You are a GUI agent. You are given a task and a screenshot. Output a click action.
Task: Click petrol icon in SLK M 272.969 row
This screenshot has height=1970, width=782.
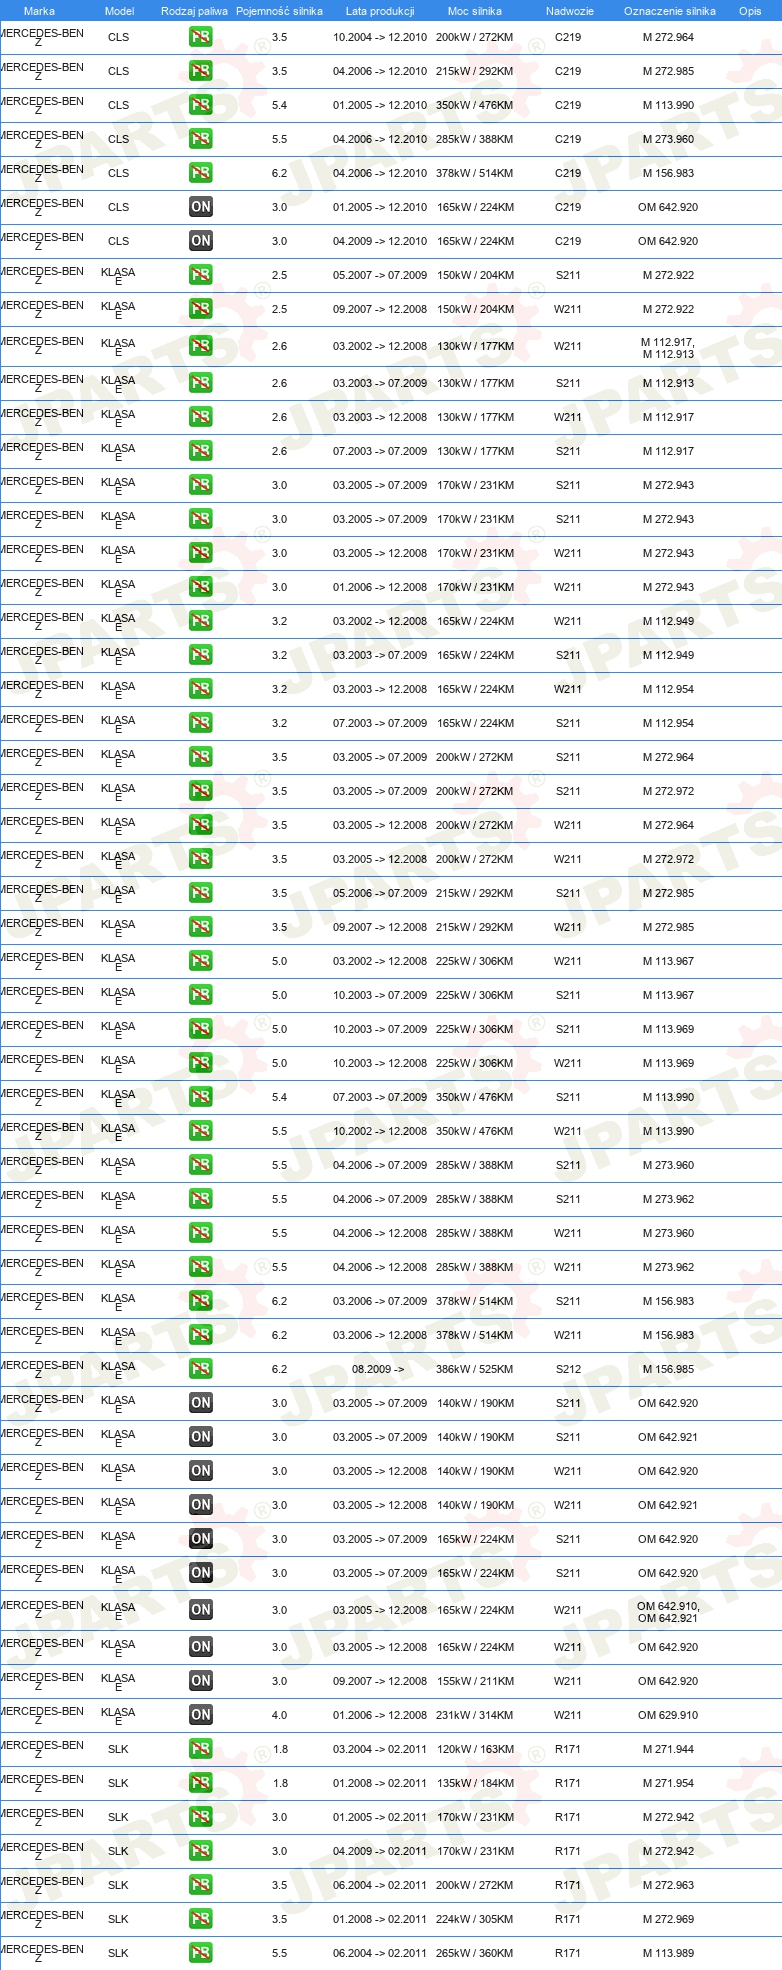point(200,1919)
